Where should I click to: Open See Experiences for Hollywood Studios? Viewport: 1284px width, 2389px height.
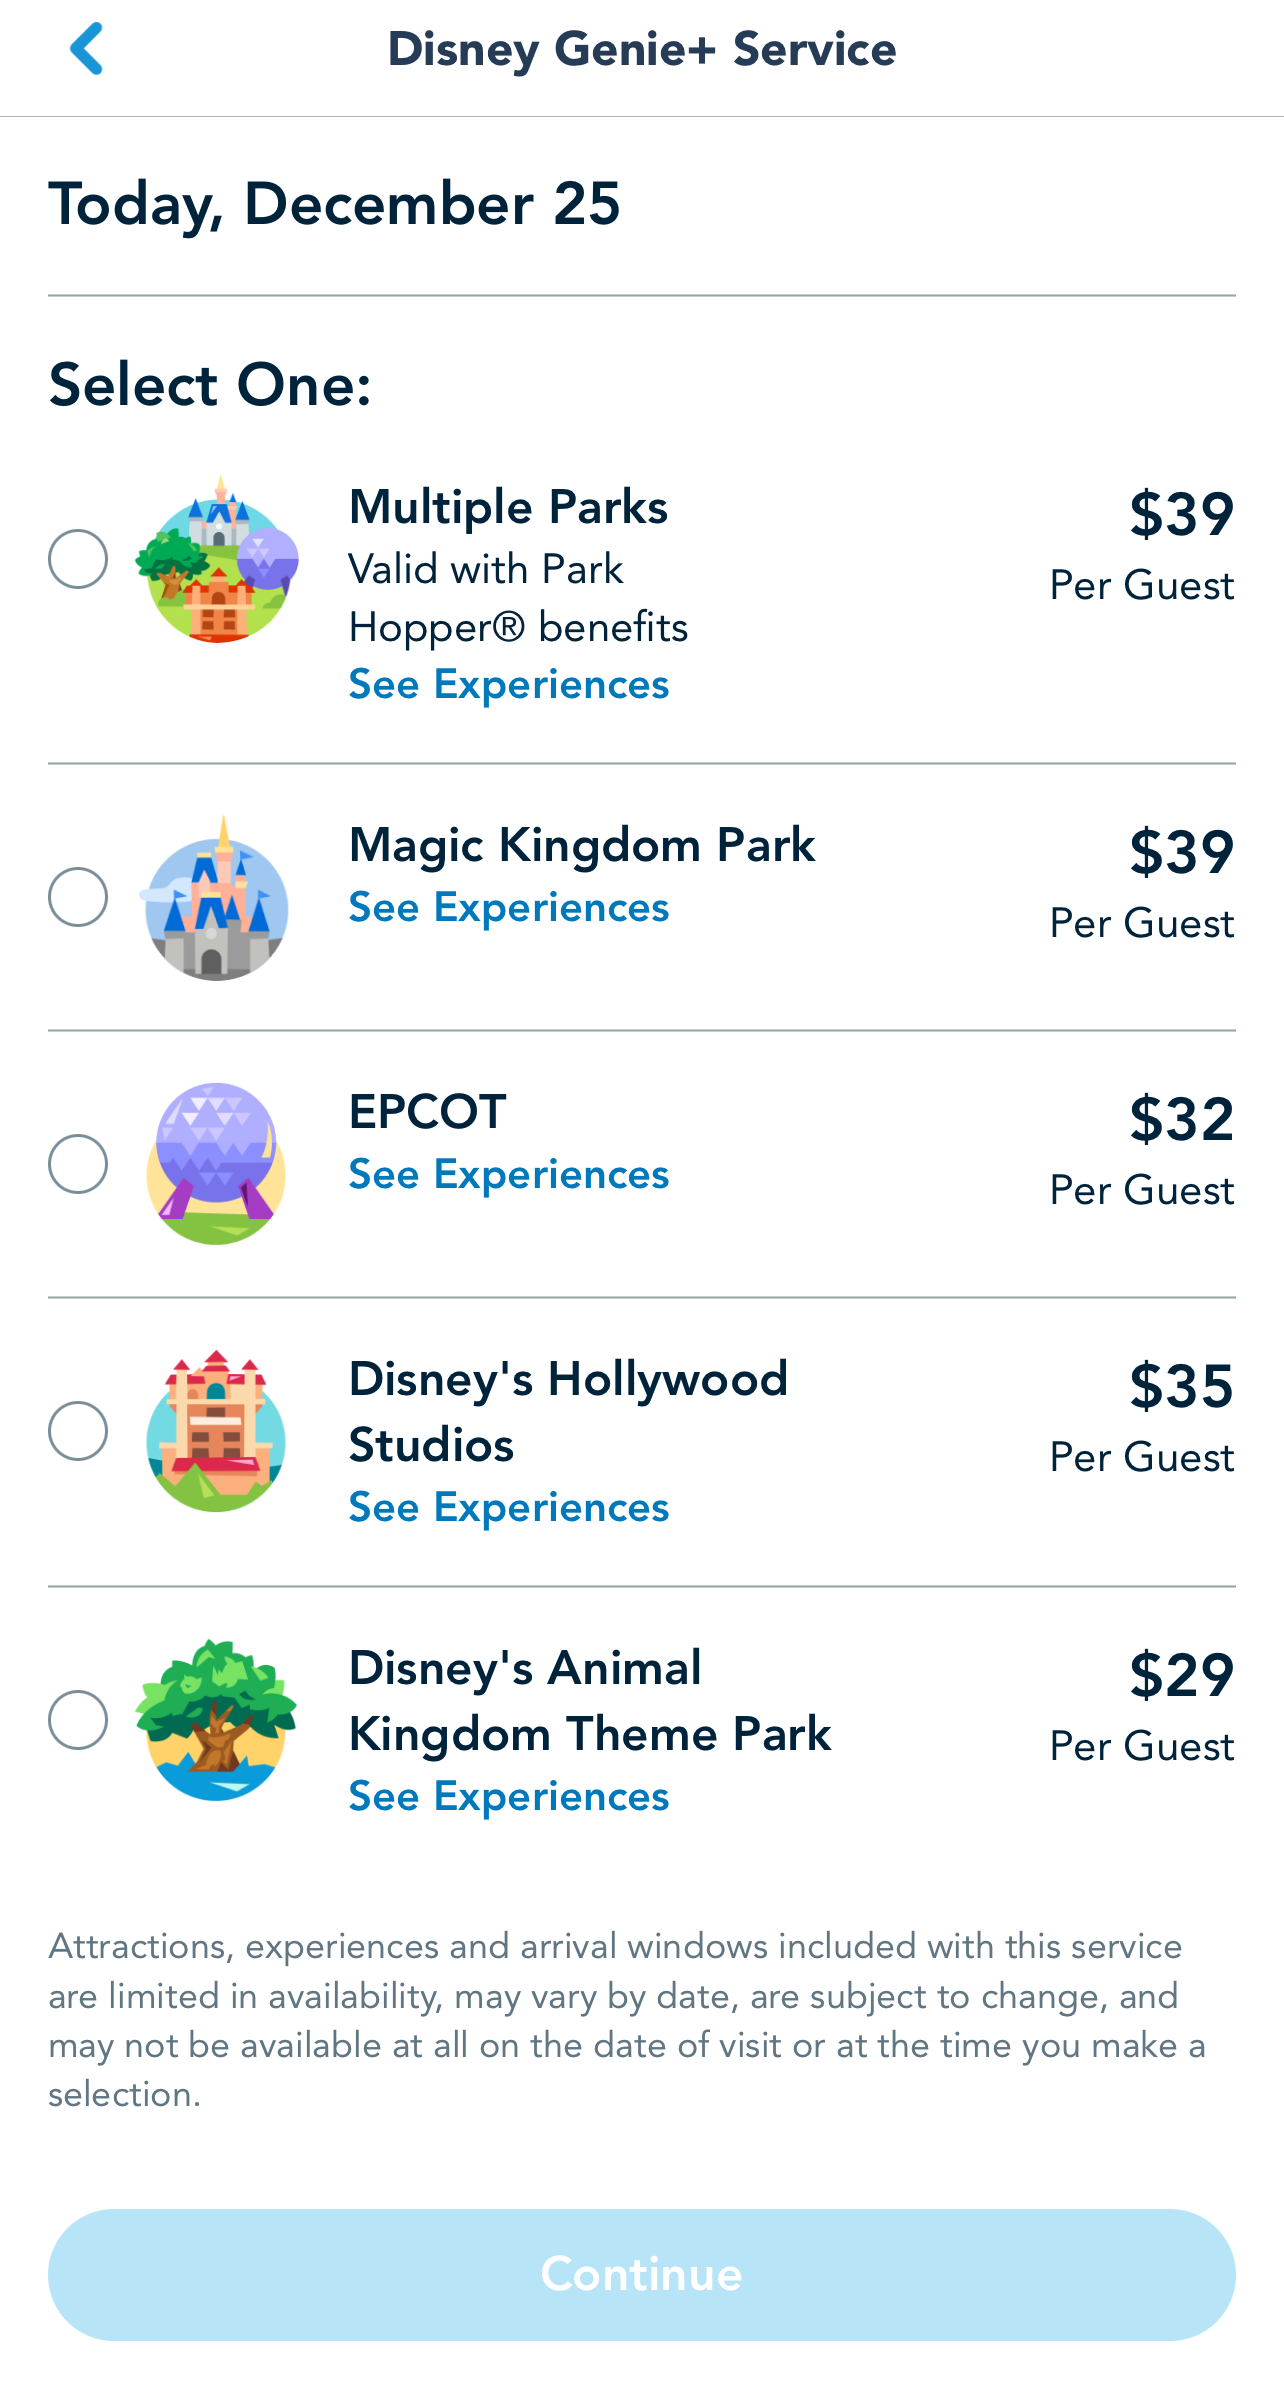[508, 1508]
